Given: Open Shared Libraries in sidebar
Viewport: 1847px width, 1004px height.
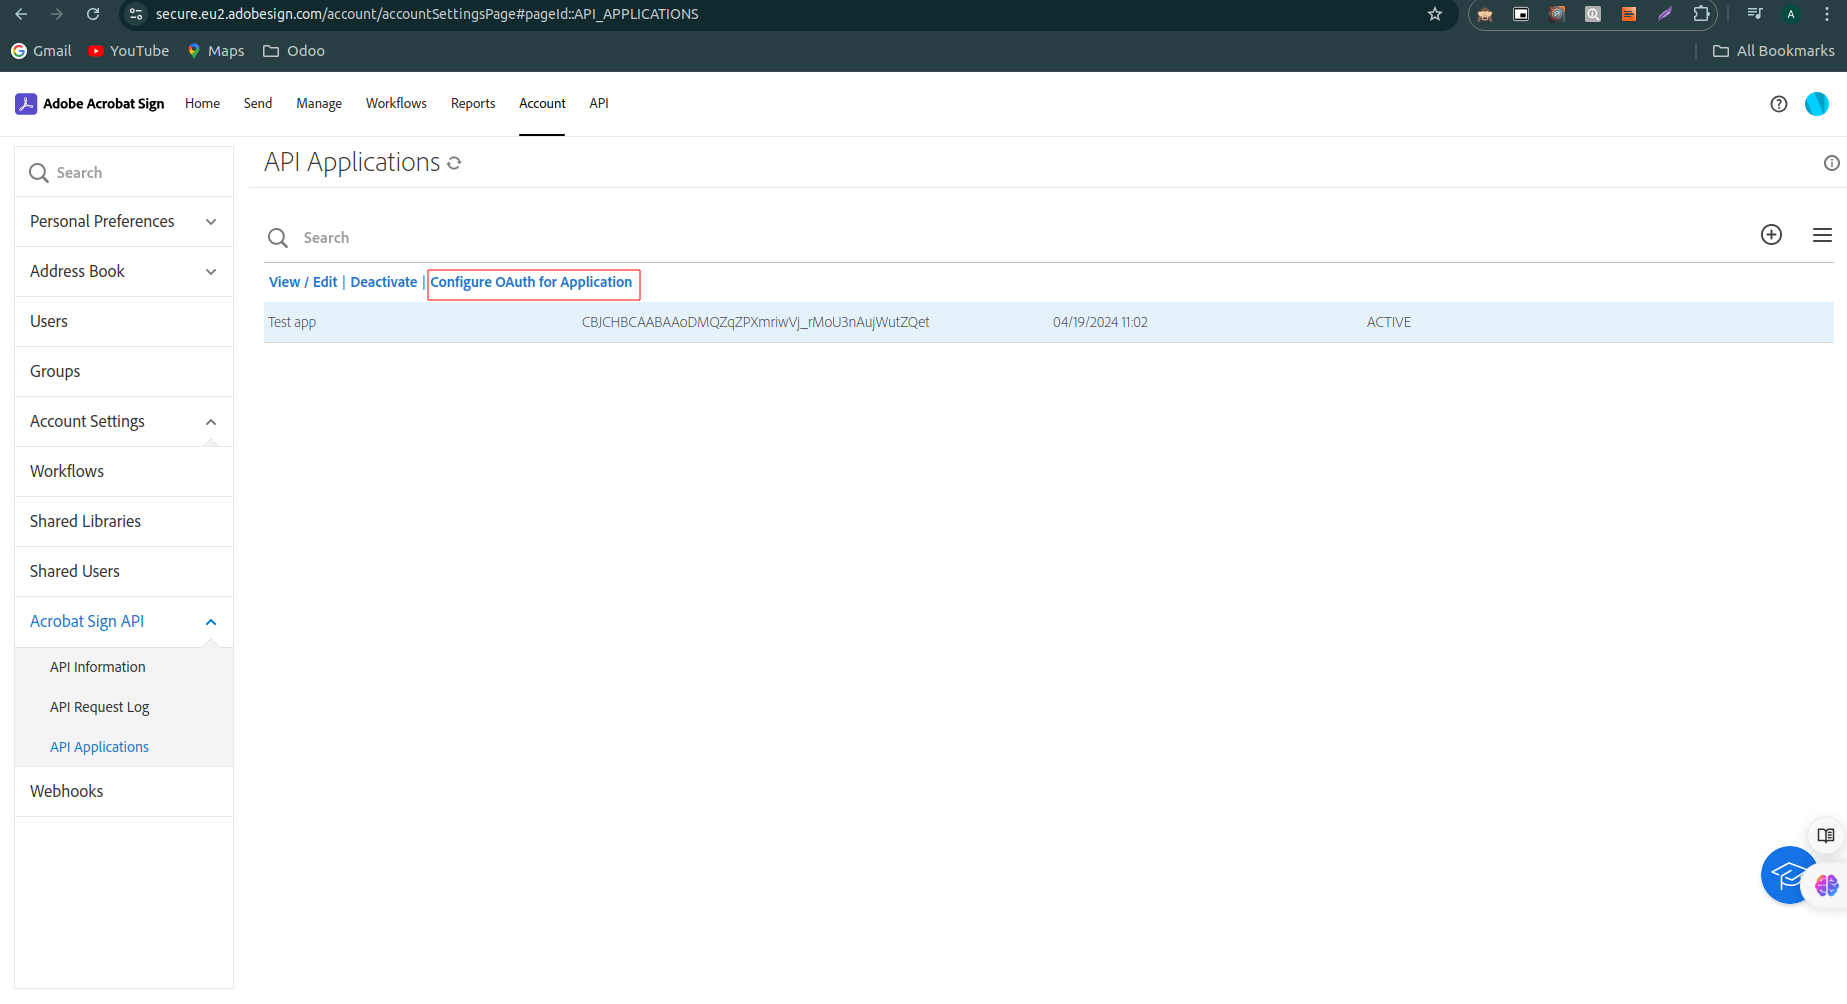Looking at the screenshot, I should (124, 522).
